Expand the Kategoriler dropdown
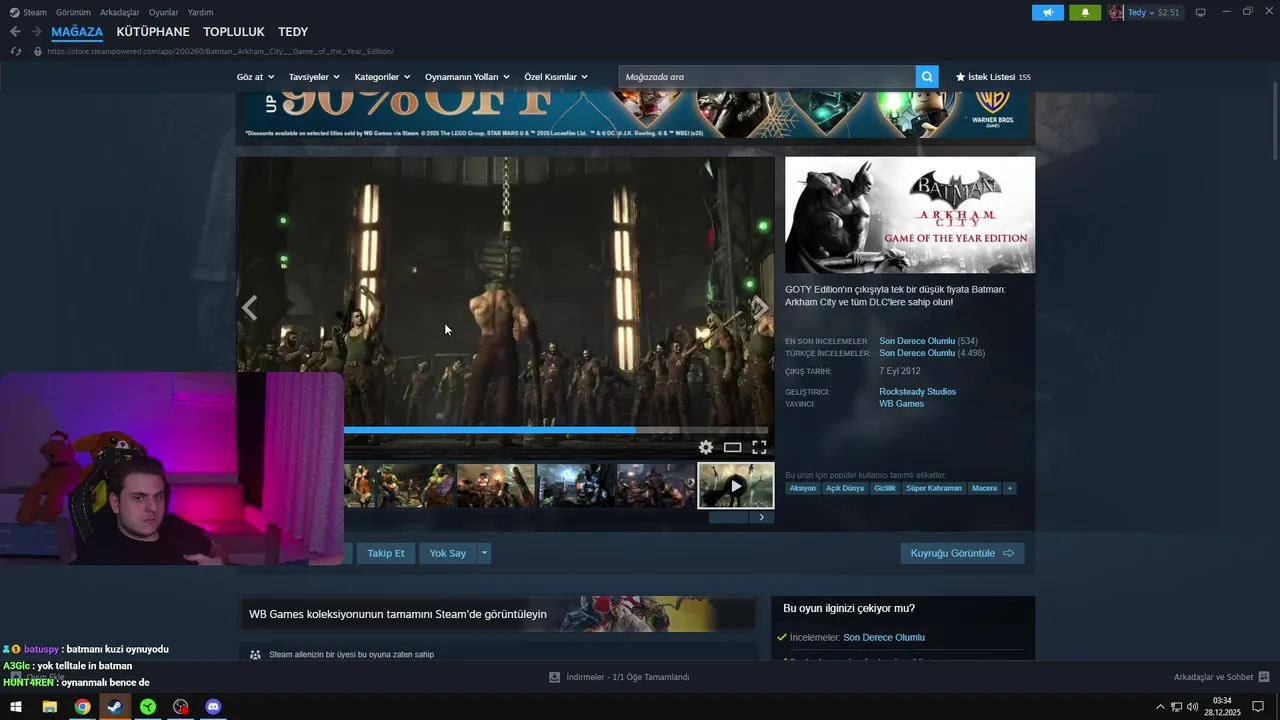Screen dimensions: 1280x720 click(382, 77)
